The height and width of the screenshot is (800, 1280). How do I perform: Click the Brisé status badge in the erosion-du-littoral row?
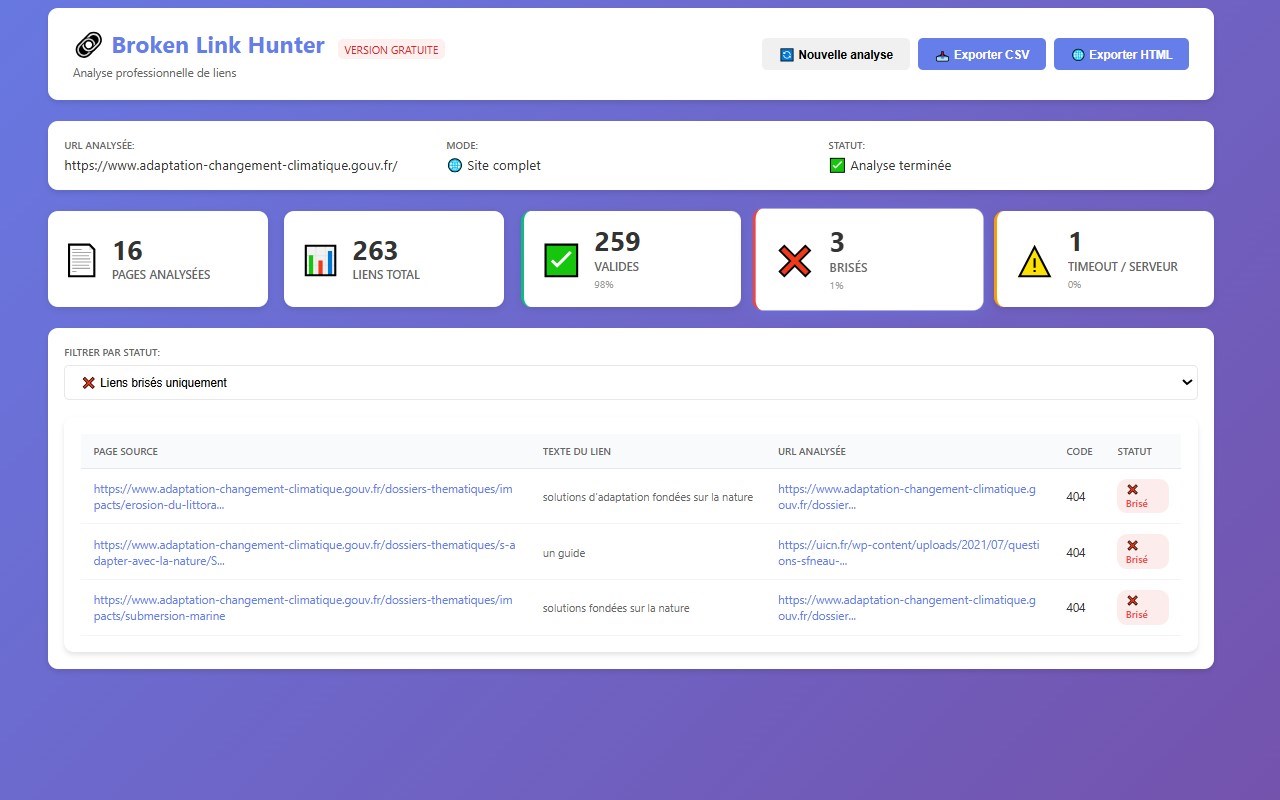click(1142, 496)
